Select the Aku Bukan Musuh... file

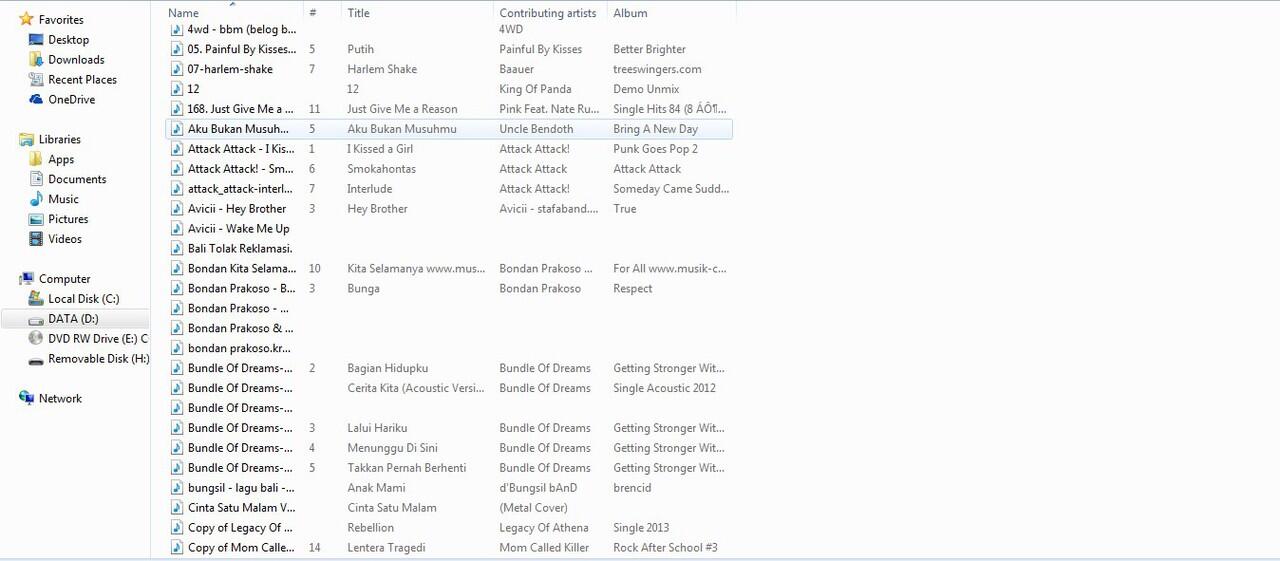coord(238,129)
